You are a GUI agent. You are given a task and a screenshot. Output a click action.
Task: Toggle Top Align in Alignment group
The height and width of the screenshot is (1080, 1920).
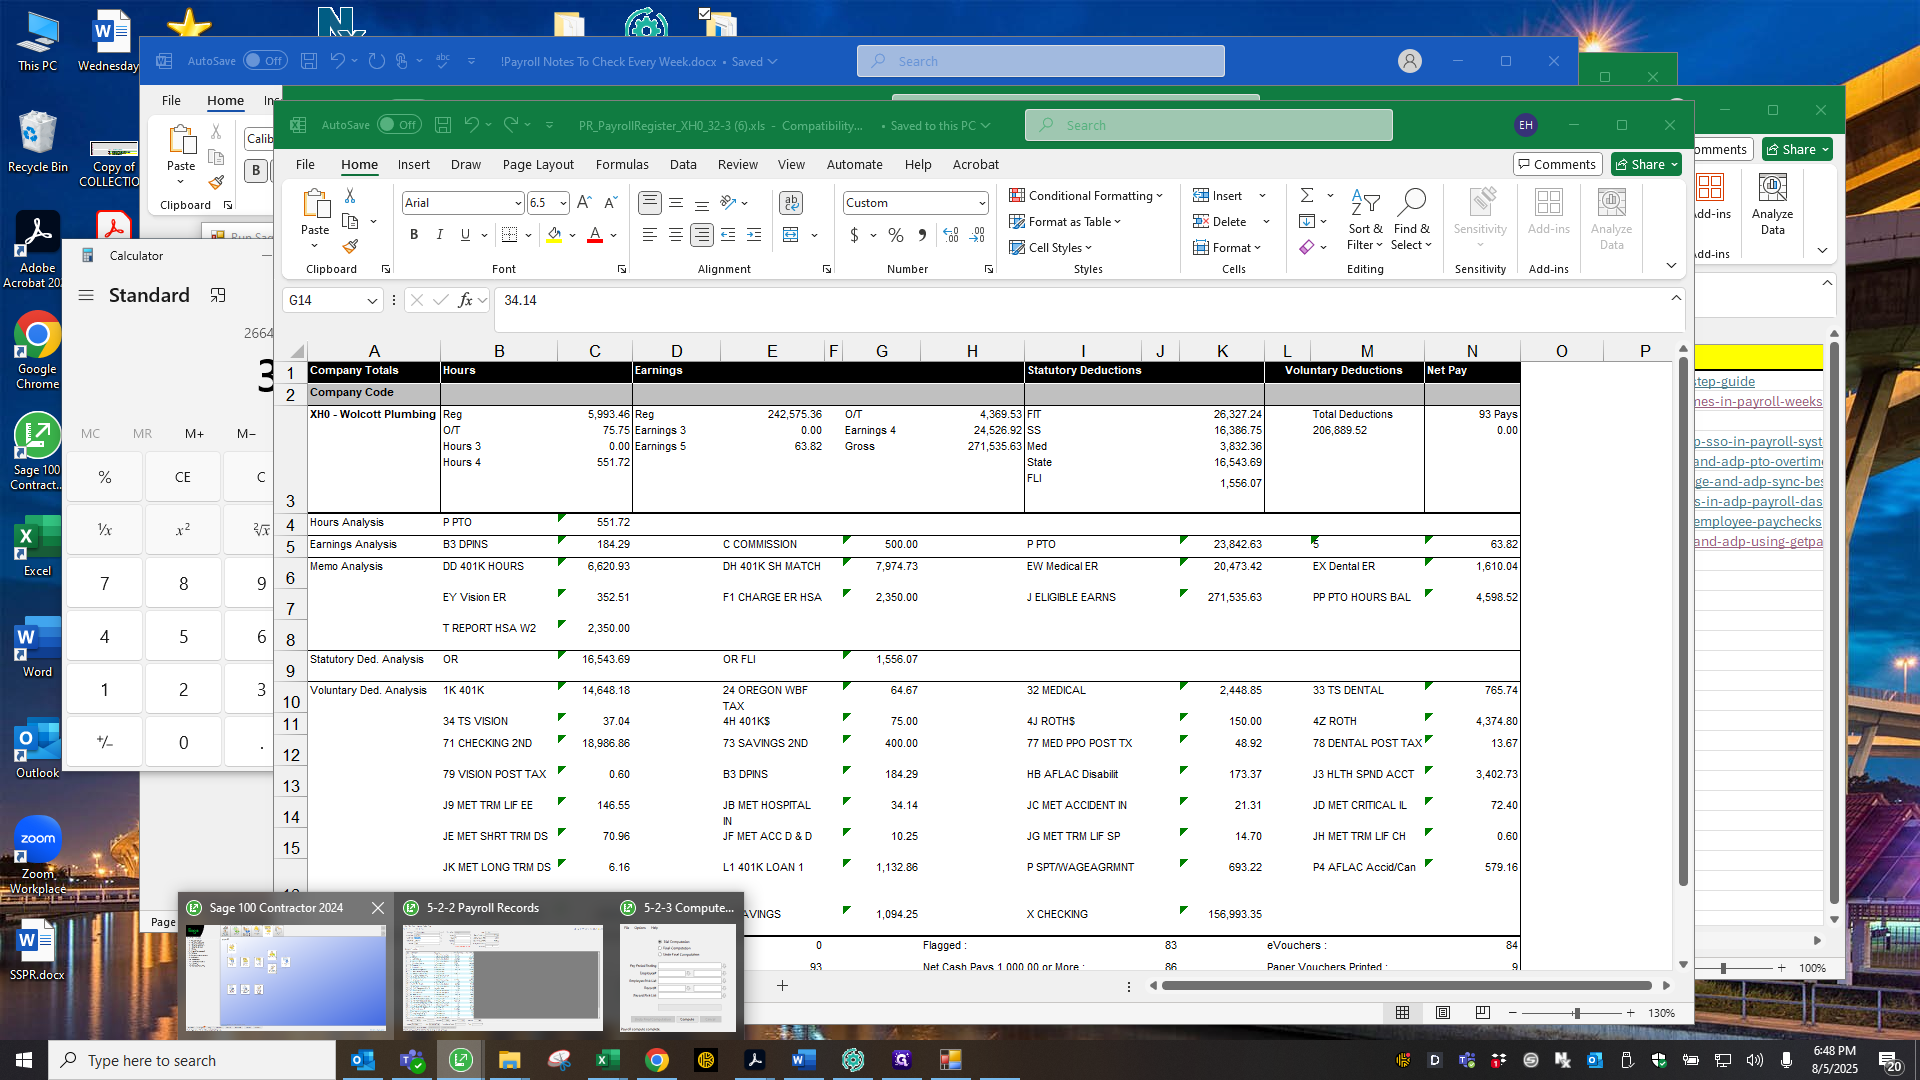(x=650, y=203)
